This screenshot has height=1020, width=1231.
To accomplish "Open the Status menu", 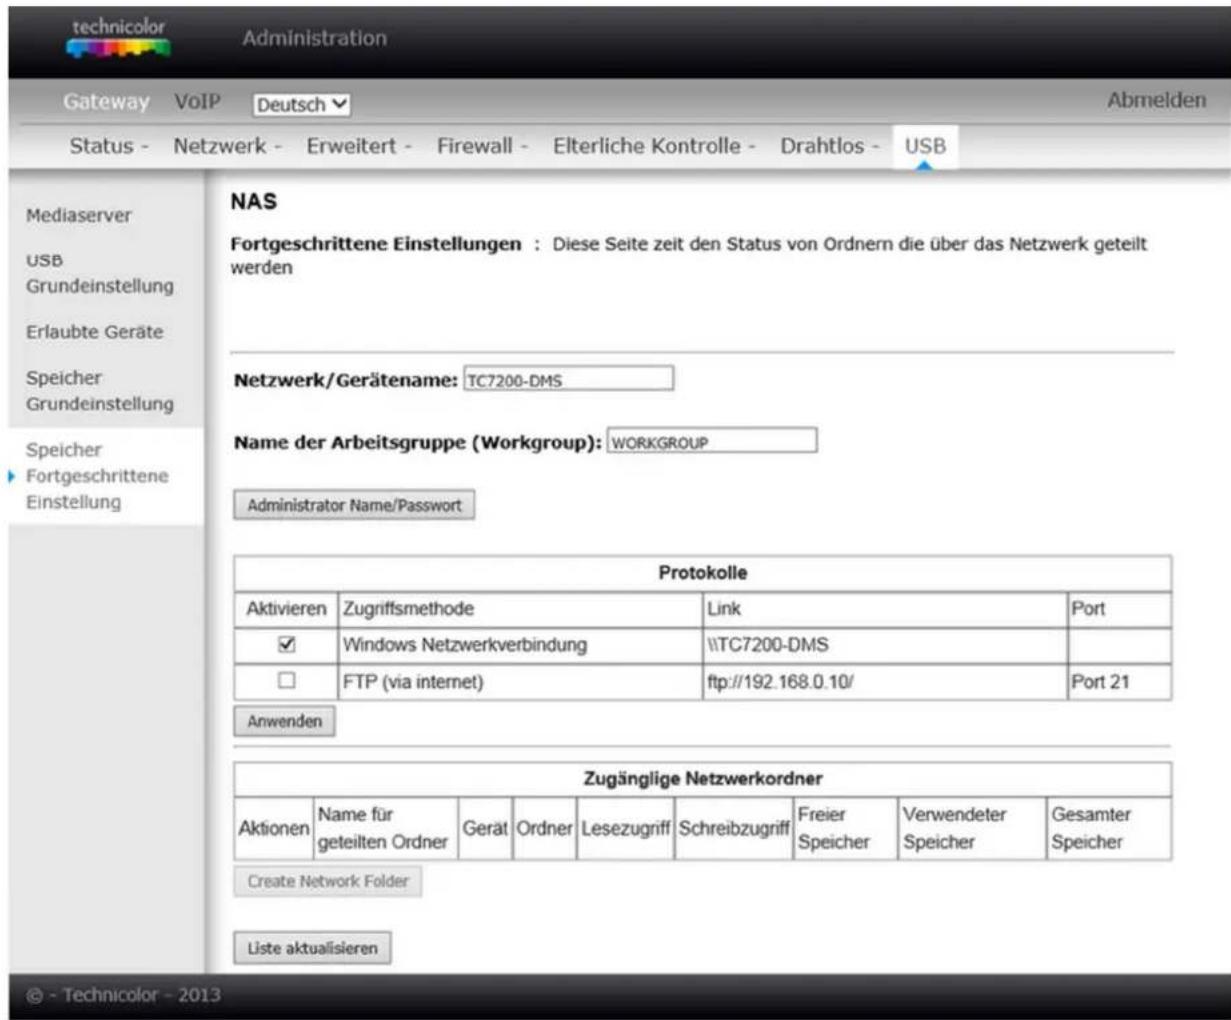I will (109, 146).
